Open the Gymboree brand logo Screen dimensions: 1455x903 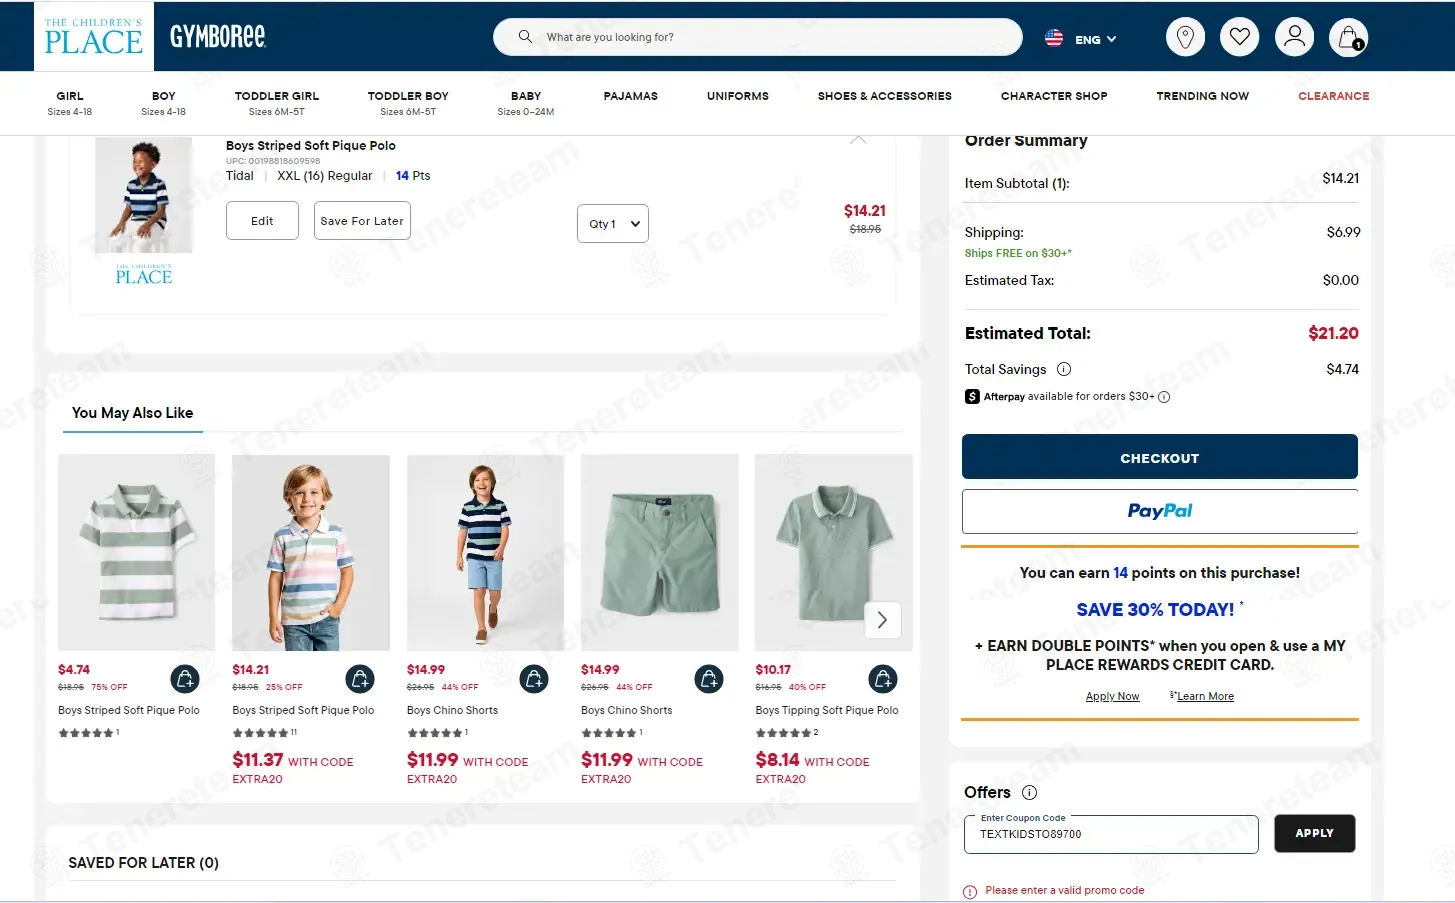[x=218, y=37]
